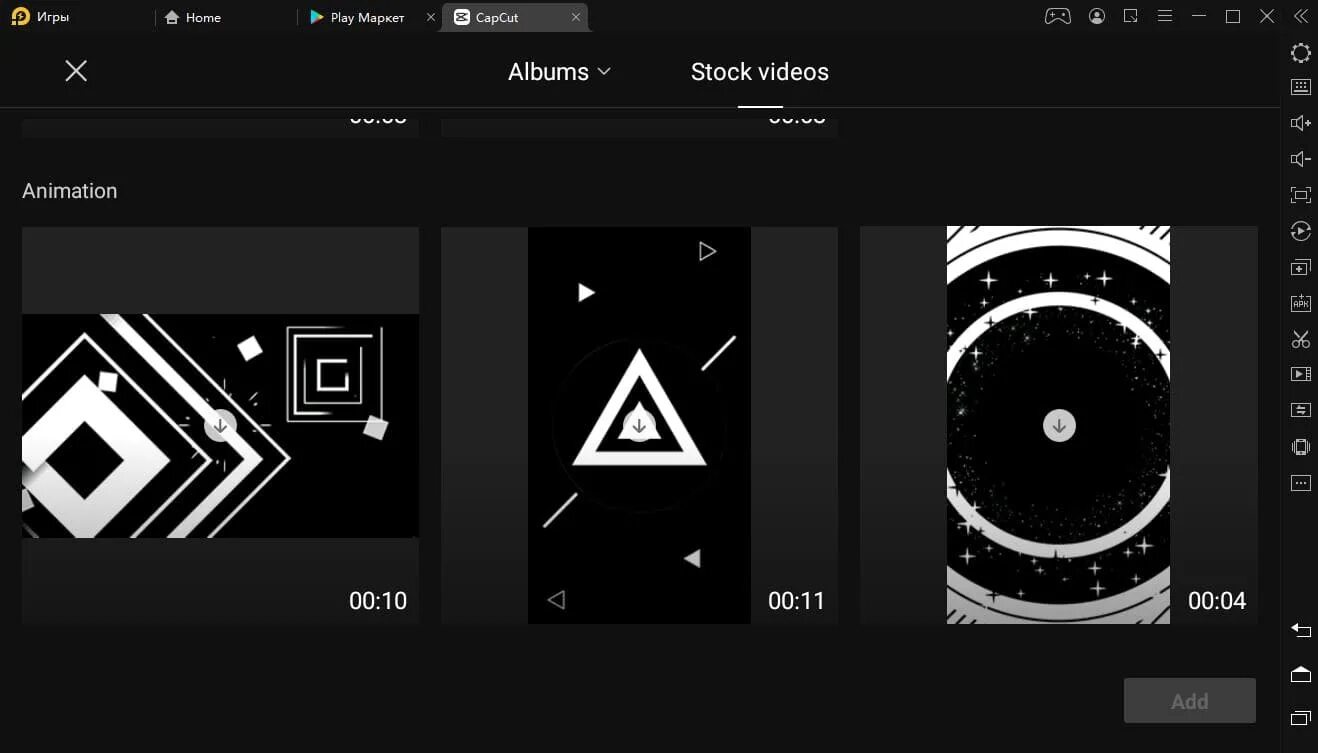Download the 00:11 triangle animation clip
1318x753 pixels.
coord(639,425)
